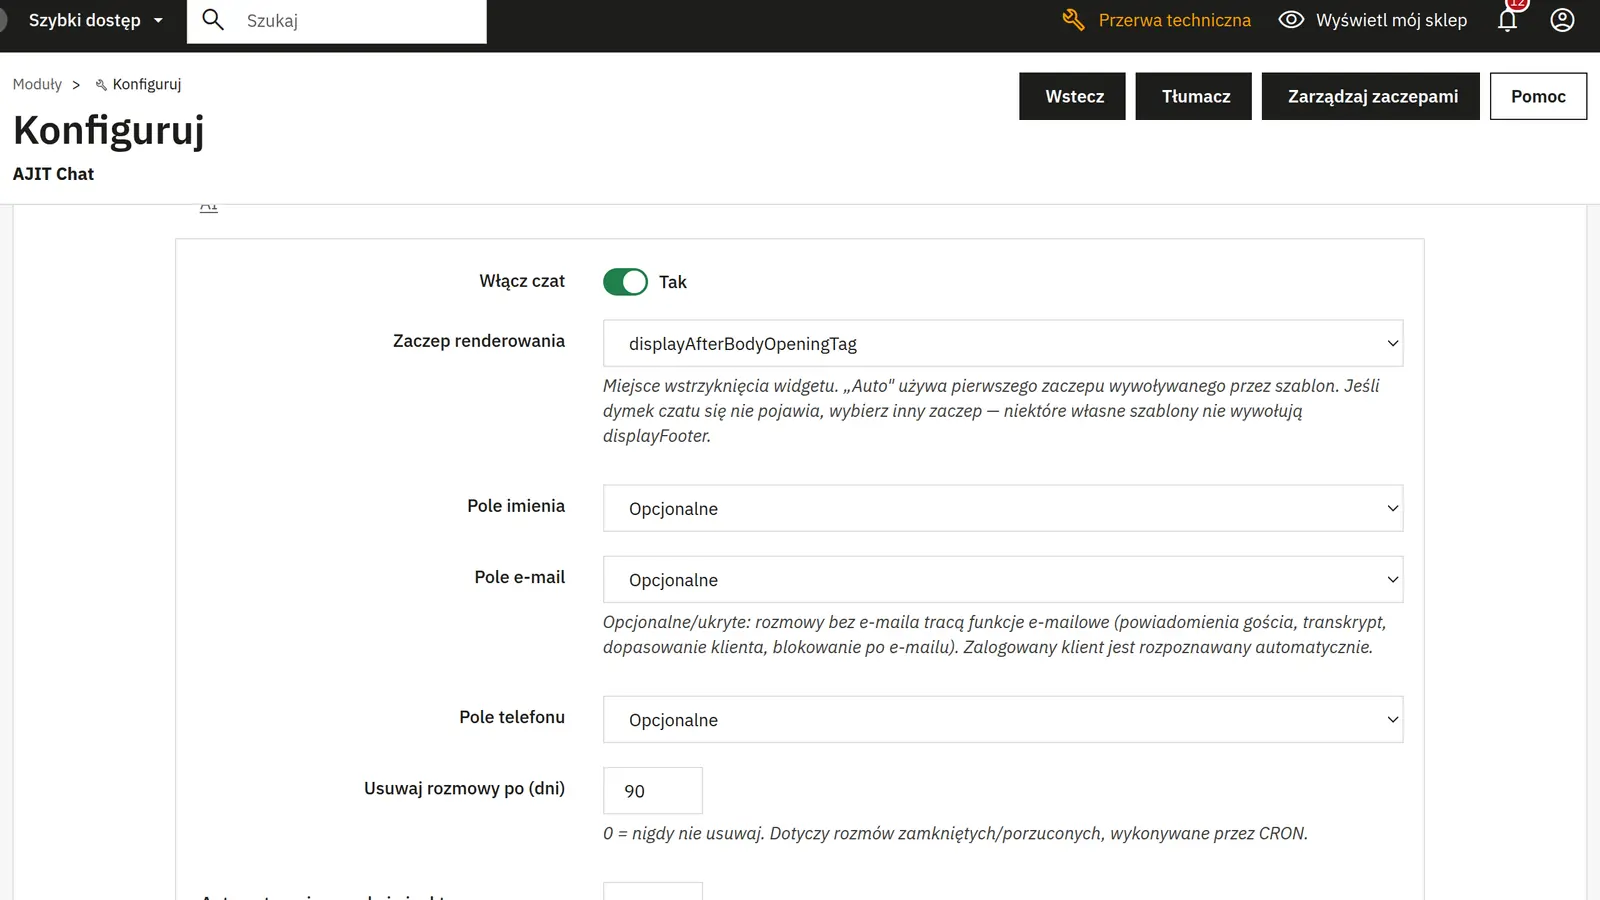Open the user account profile icon

point(1562,20)
